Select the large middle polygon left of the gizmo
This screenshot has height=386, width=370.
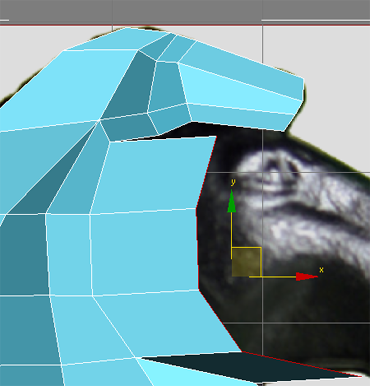[x=143, y=253]
